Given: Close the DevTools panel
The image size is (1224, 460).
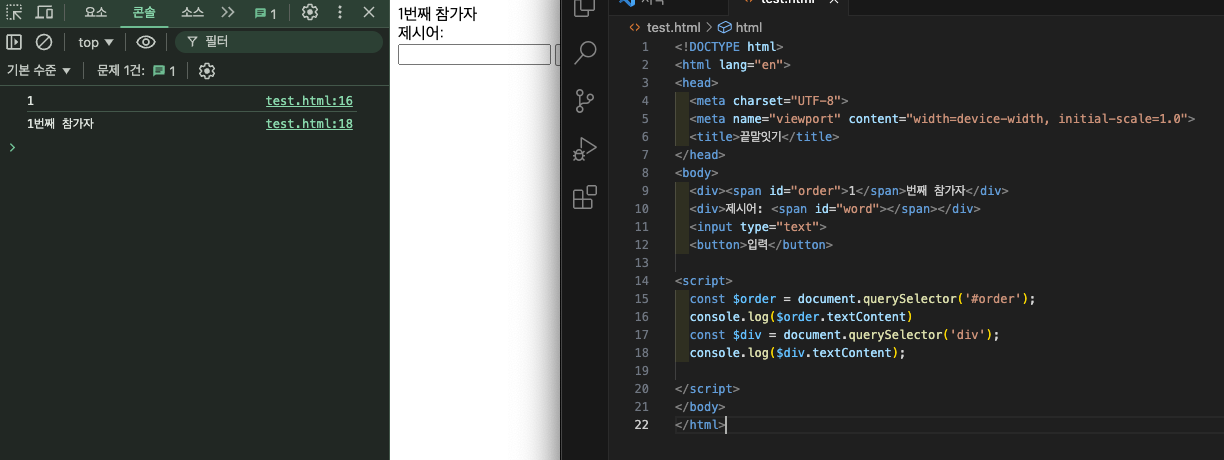Looking at the screenshot, I should click(369, 13).
